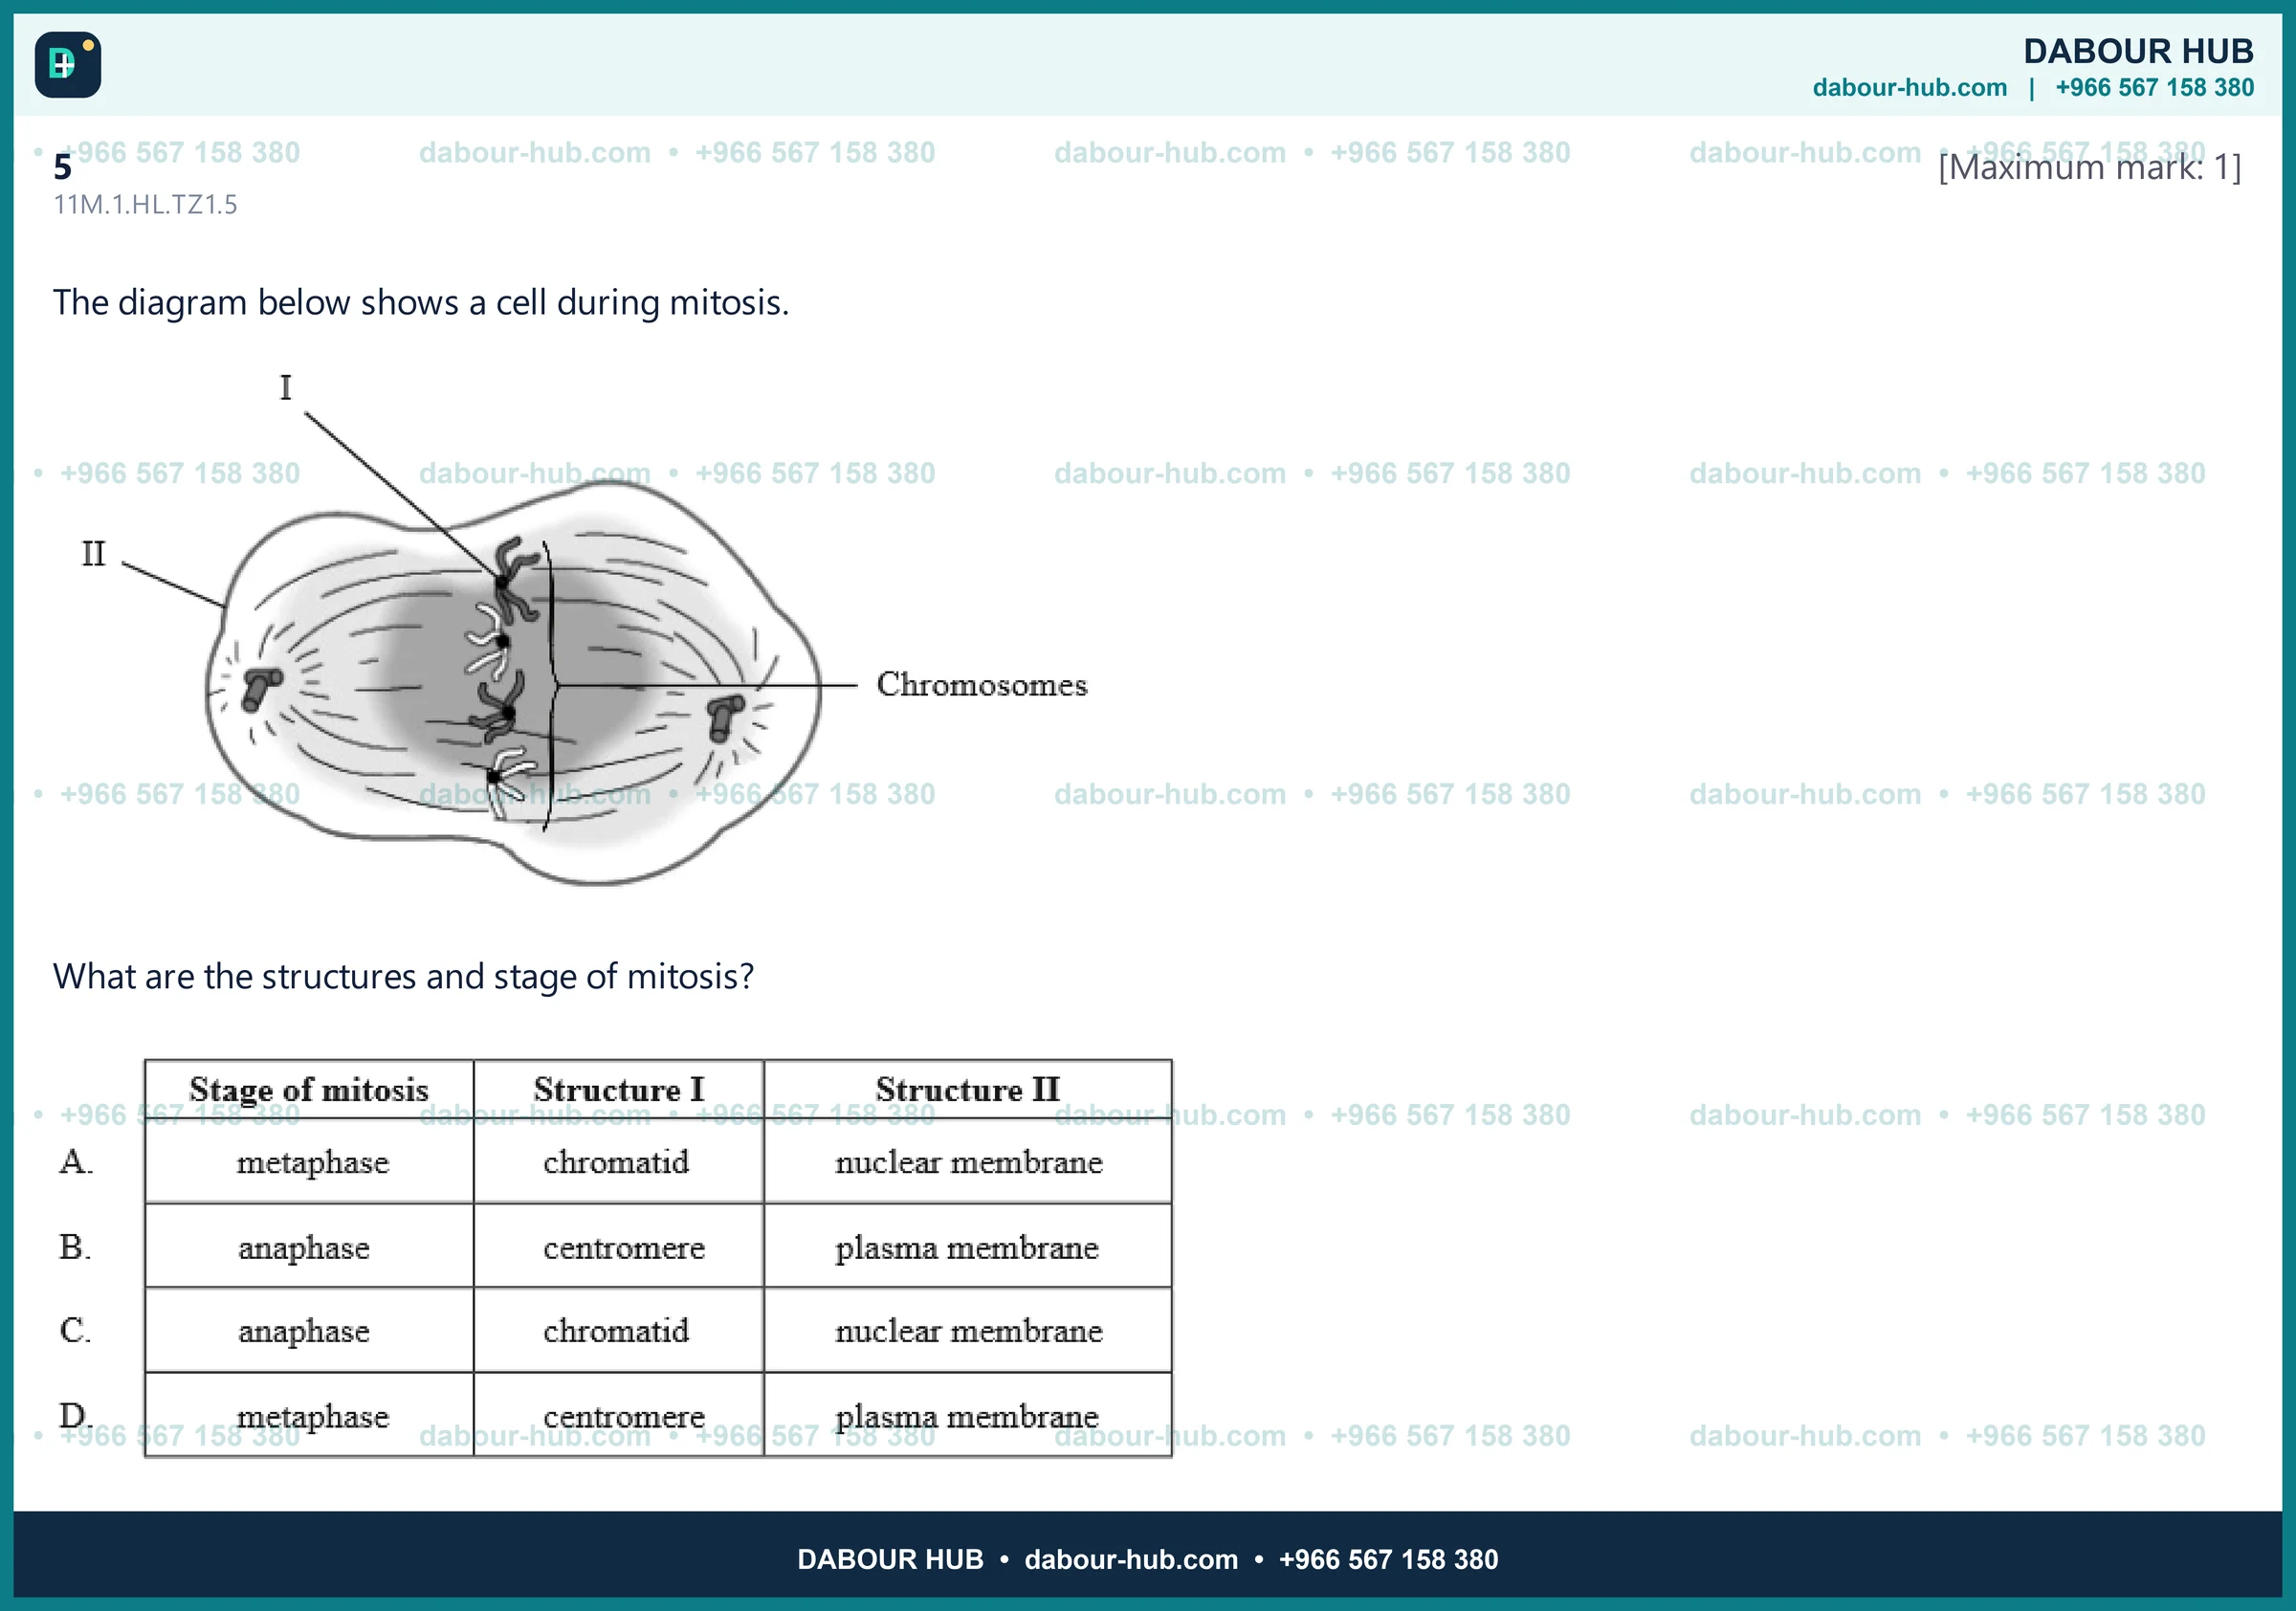Click metaphase in row D

[x=312, y=1417]
